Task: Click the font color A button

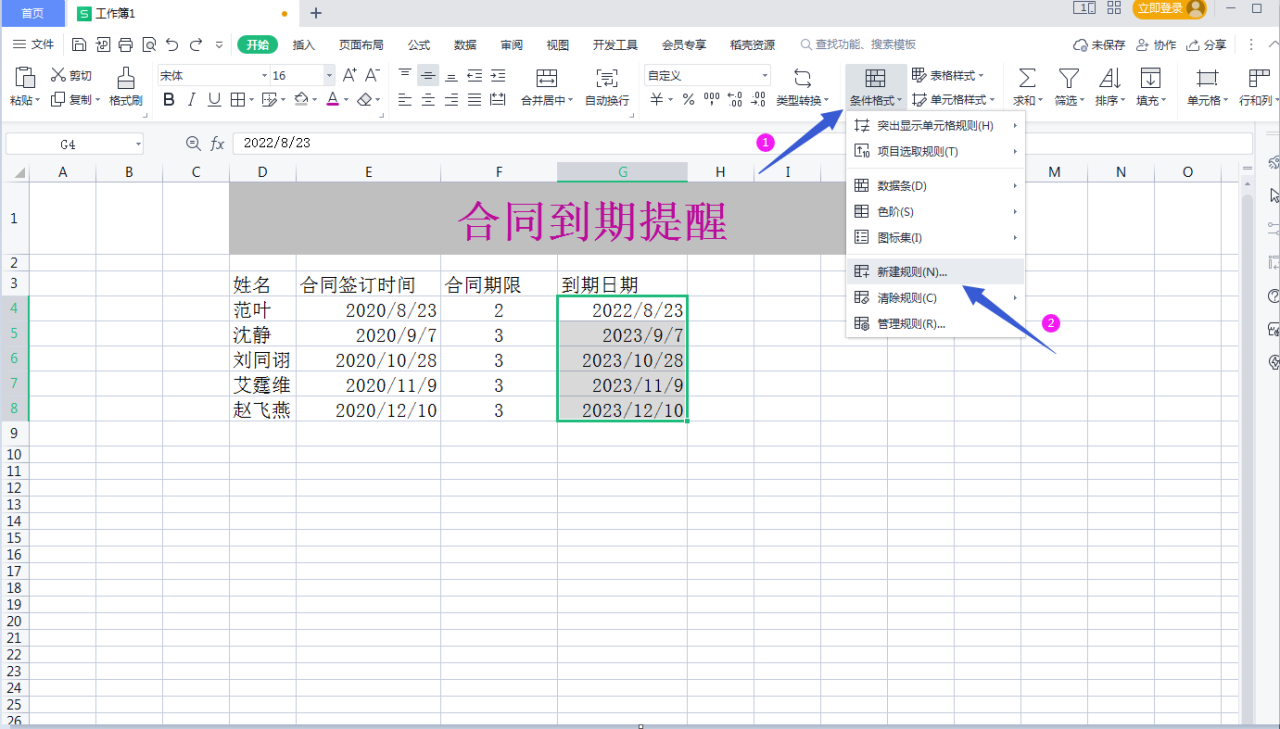Action: pos(332,100)
